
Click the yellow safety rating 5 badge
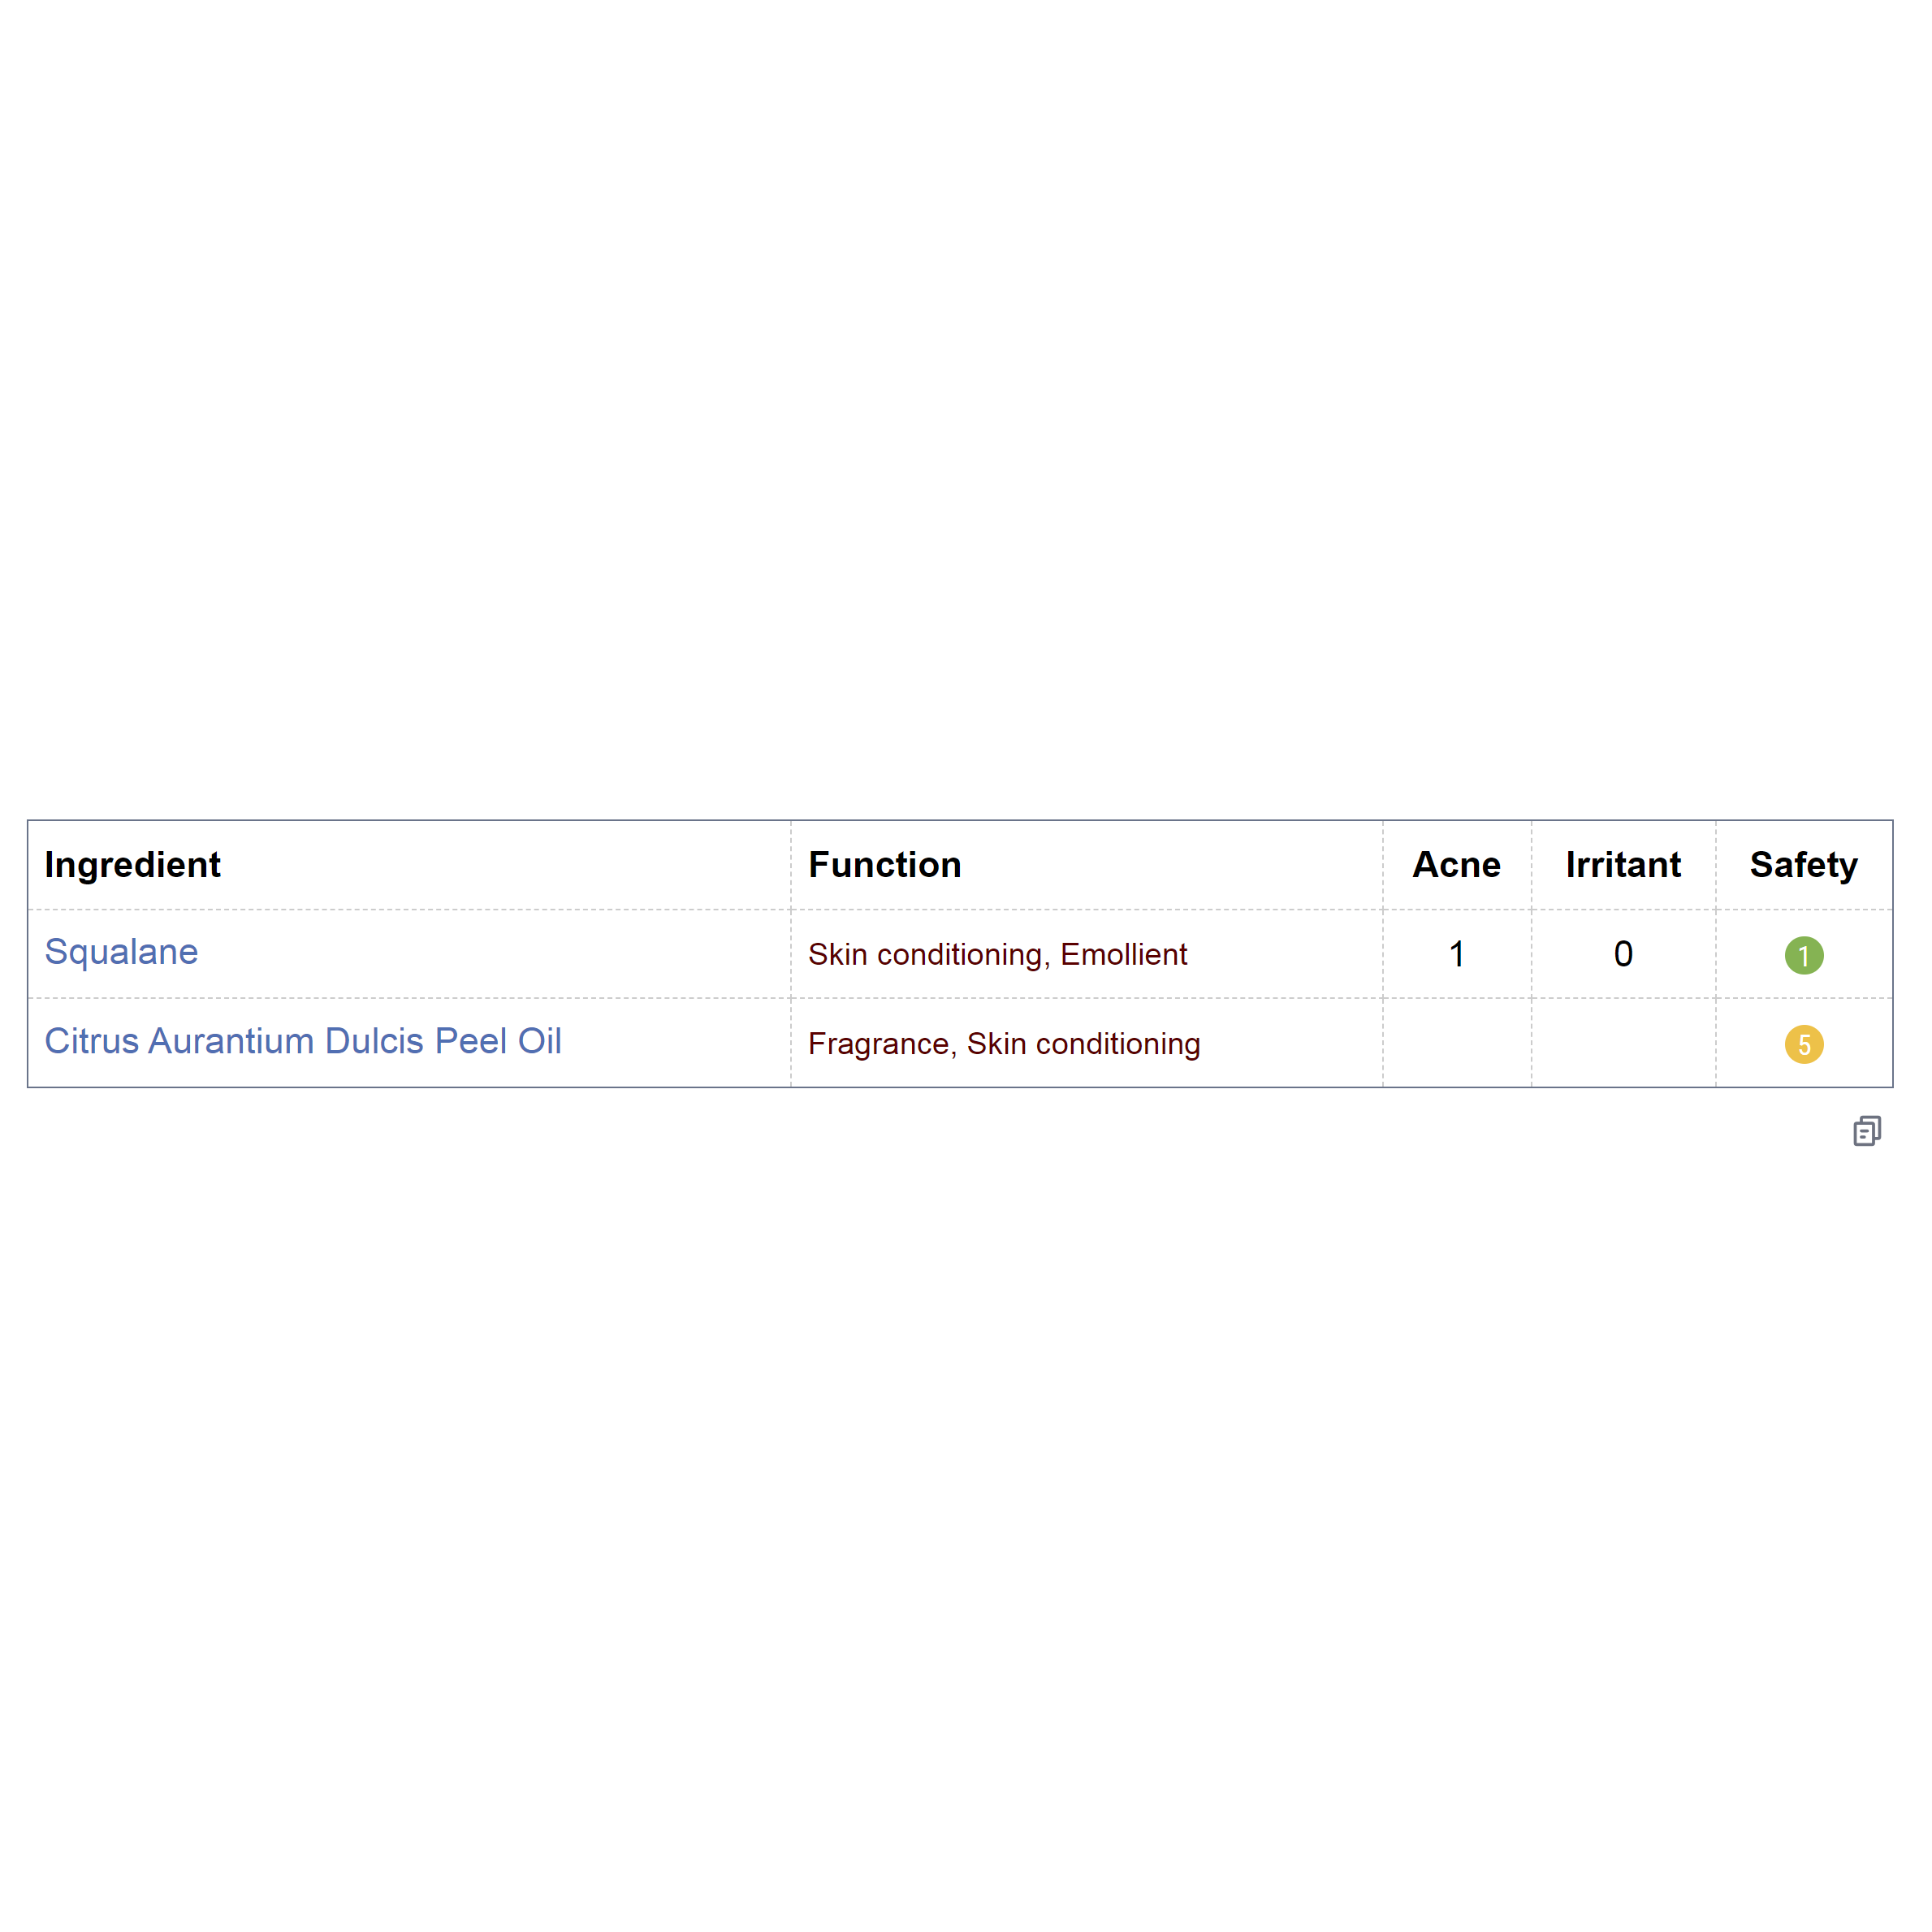pos(1804,1044)
